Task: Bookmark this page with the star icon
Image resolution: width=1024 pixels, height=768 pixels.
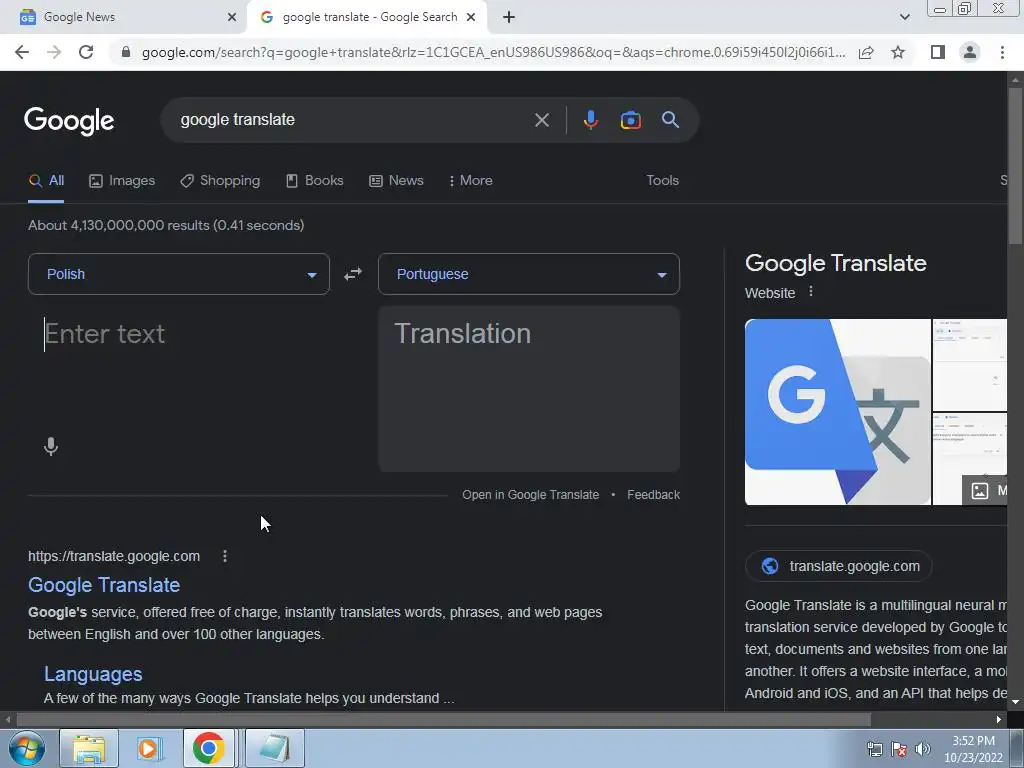Action: click(x=898, y=52)
